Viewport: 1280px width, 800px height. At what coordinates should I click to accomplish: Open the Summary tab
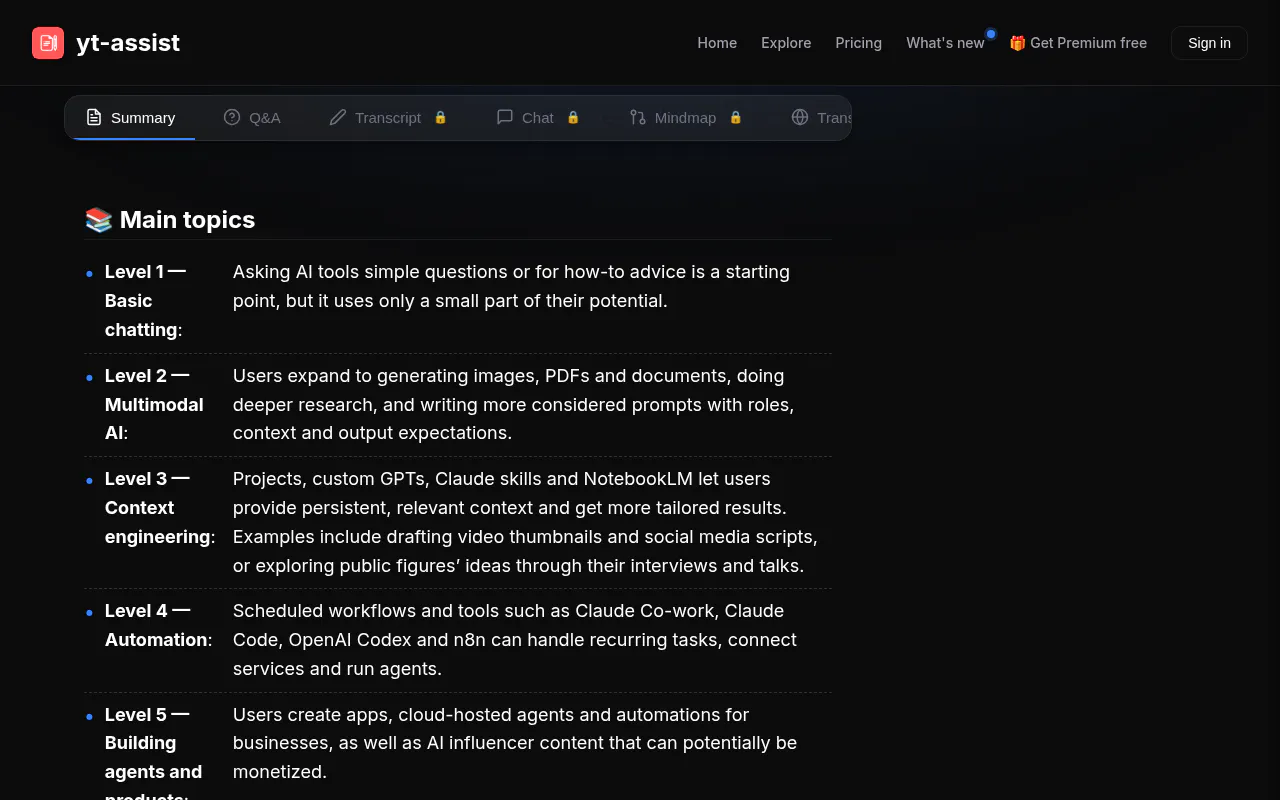[131, 117]
